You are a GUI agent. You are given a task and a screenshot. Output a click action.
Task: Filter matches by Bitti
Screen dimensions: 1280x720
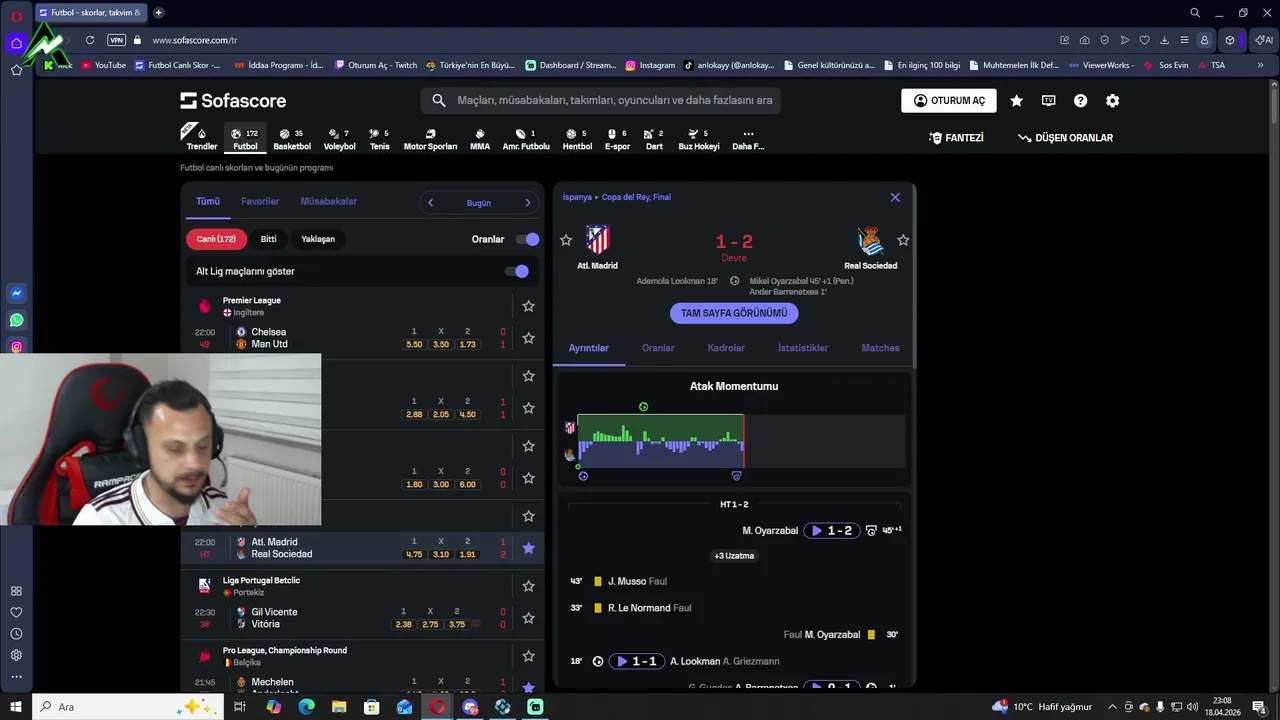pyautogui.click(x=269, y=239)
